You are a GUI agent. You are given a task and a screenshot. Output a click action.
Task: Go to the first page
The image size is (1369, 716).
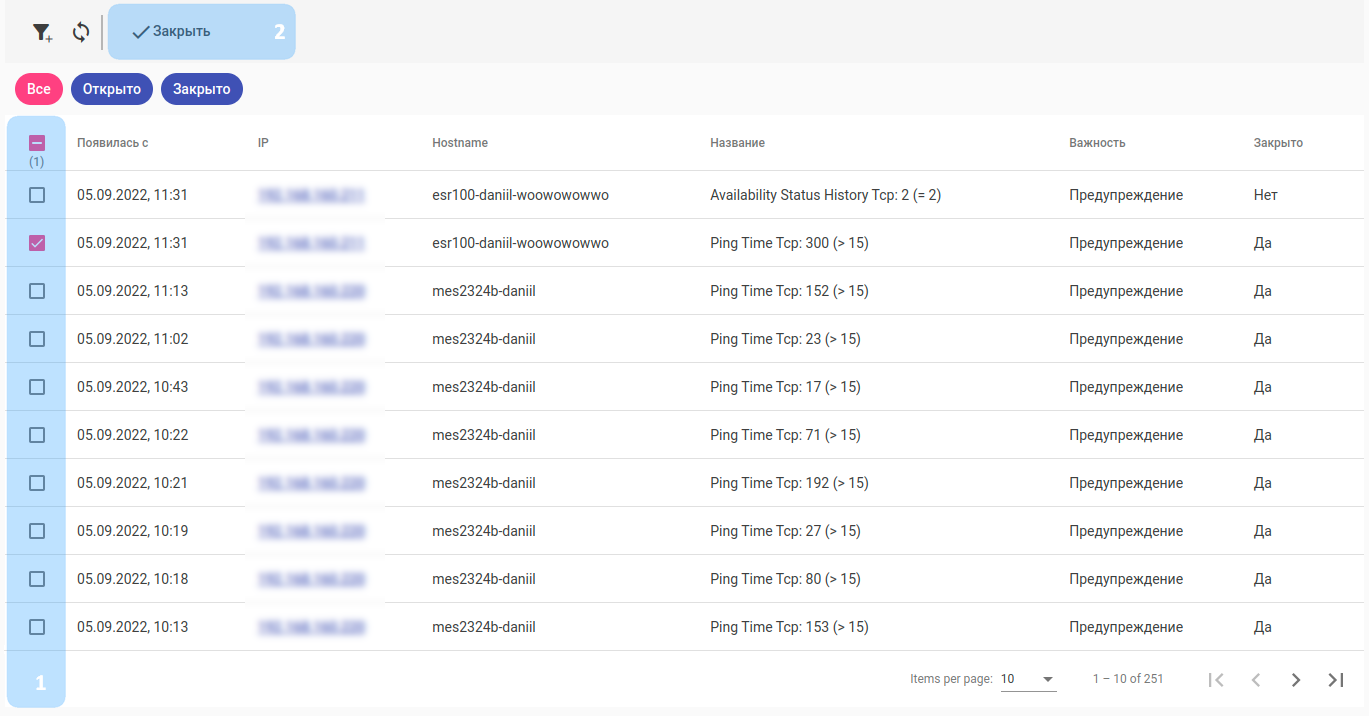(1216, 680)
